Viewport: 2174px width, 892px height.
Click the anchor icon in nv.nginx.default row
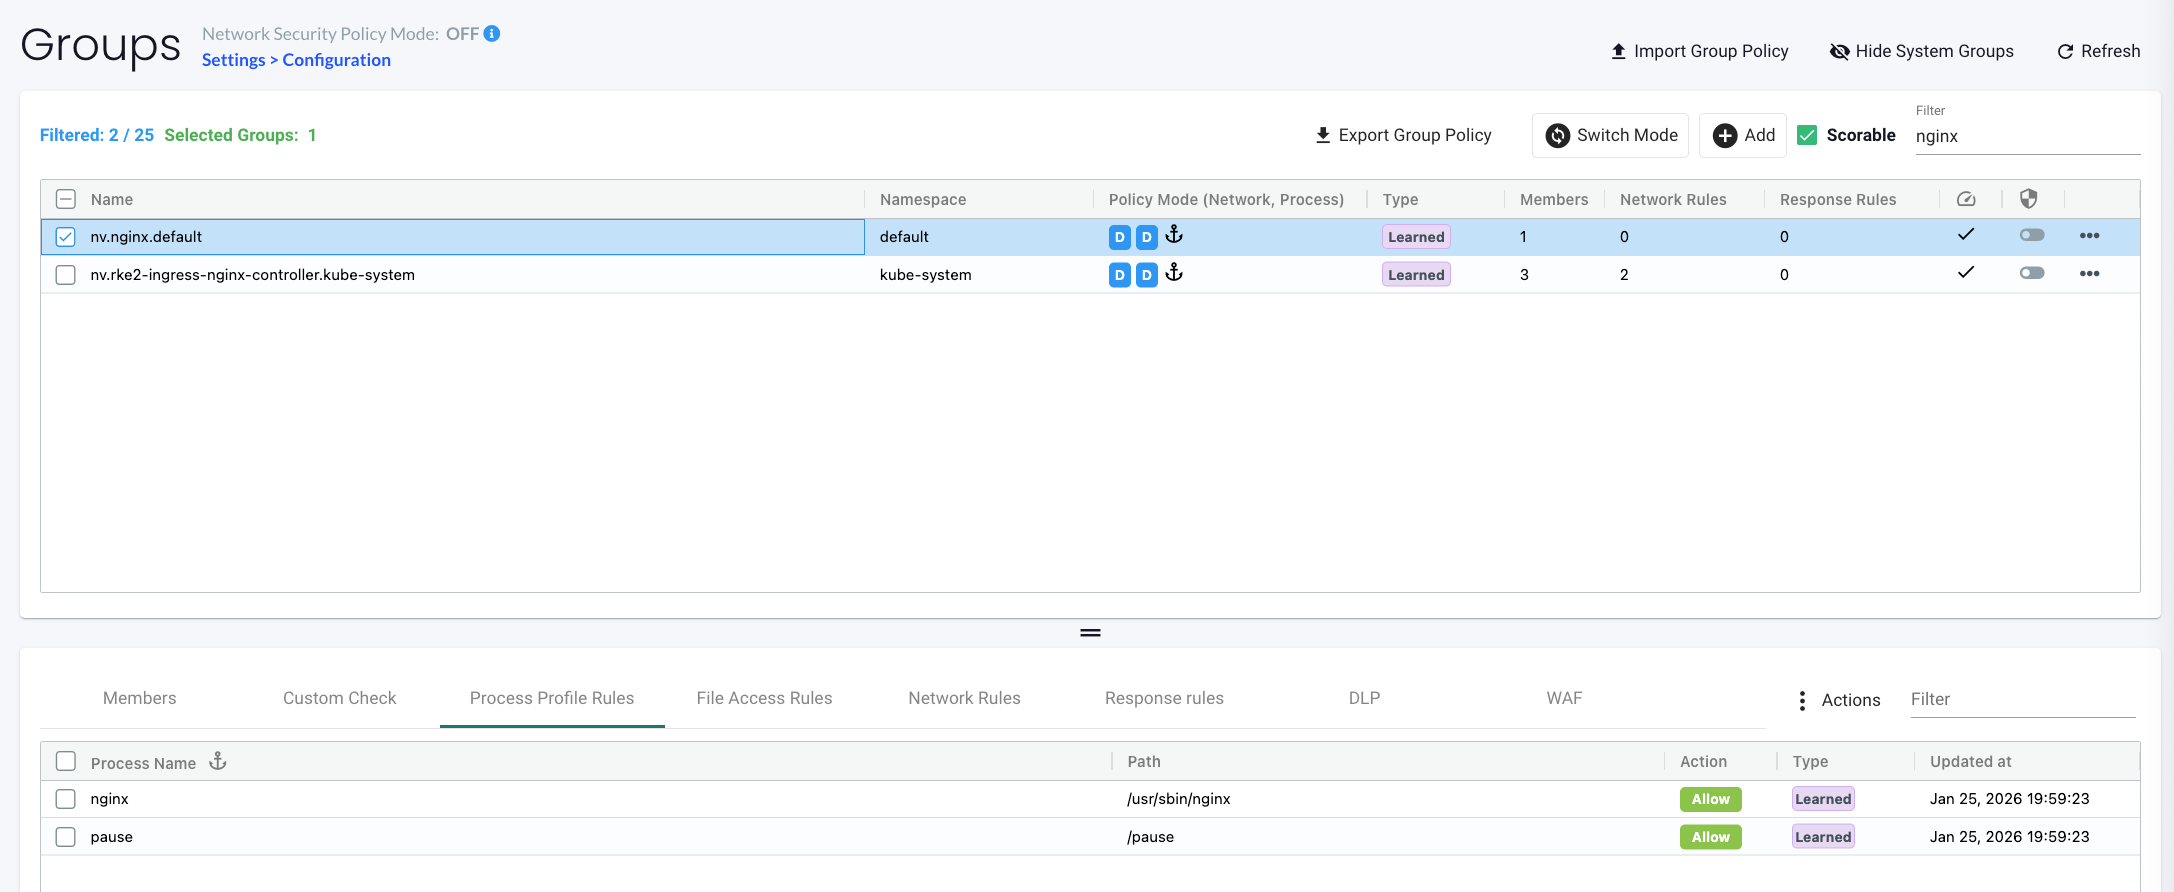click(x=1174, y=235)
